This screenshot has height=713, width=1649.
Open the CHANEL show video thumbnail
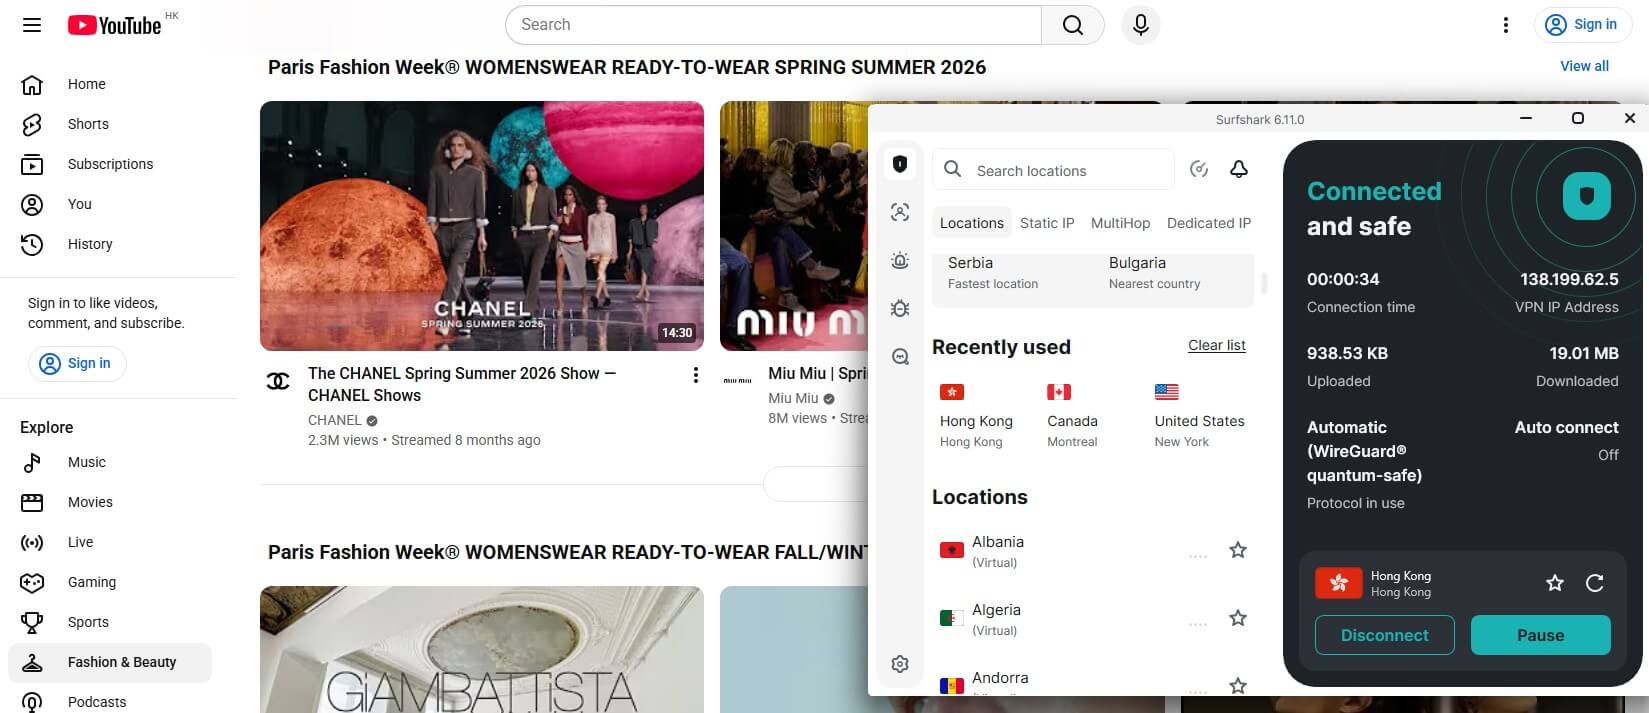482,226
